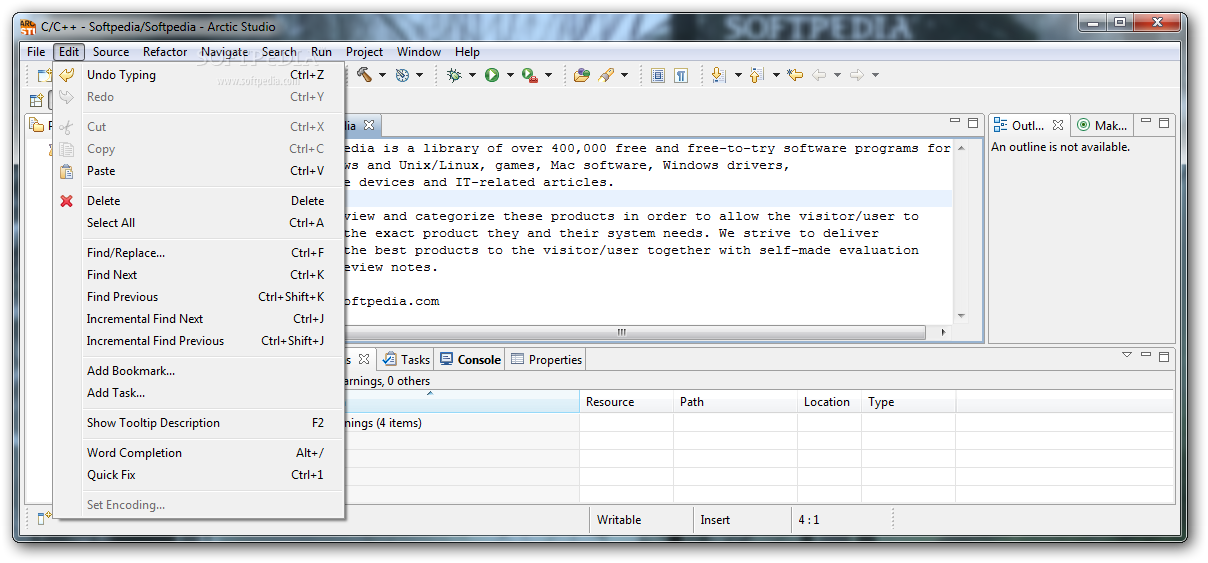The width and height of the screenshot is (1208, 563).
Task: Choose Add Bookmark... in the Edit menu
Action: [x=199, y=371]
